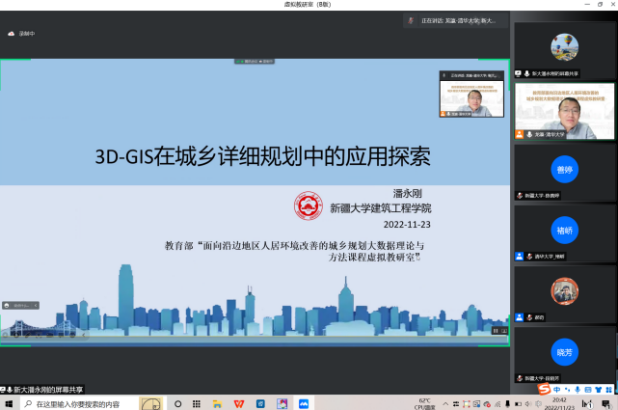This screenshot has height=410, width=618.
Task: Open the 褚峤 participant tile
Action: coord(564,233)
